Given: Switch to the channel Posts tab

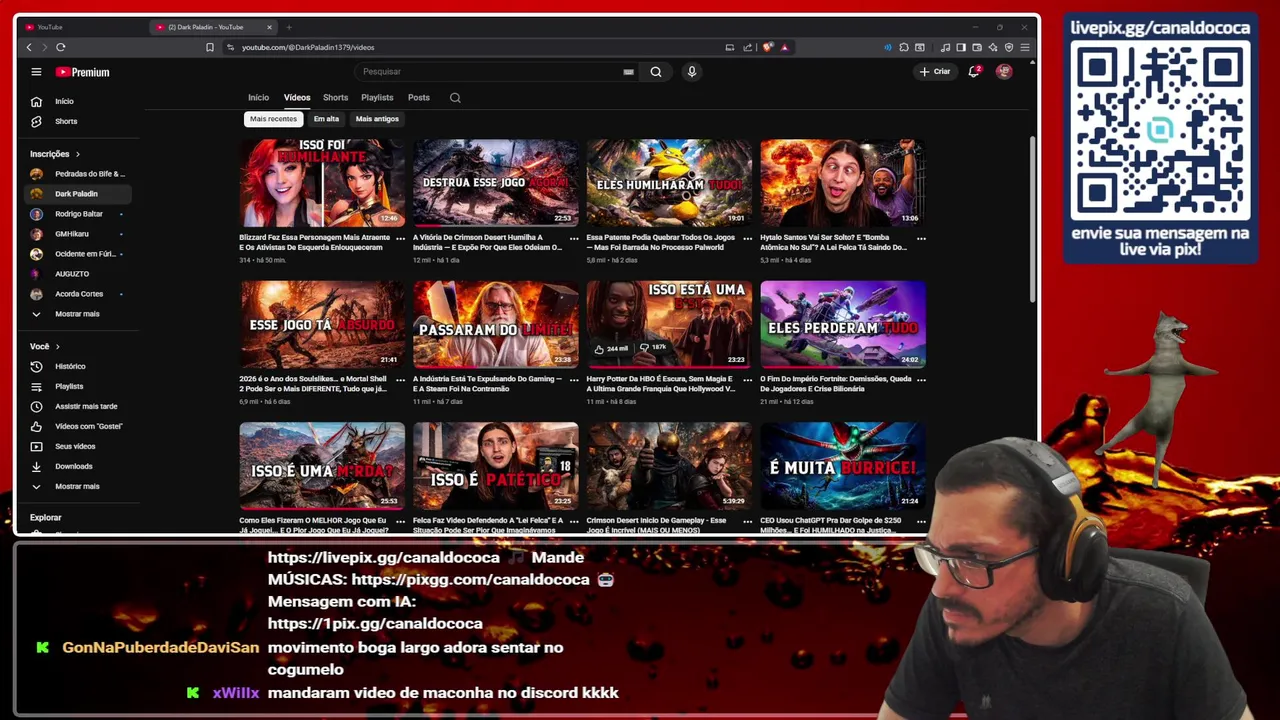Looking at the screenshot, I should tap(419, 98).
